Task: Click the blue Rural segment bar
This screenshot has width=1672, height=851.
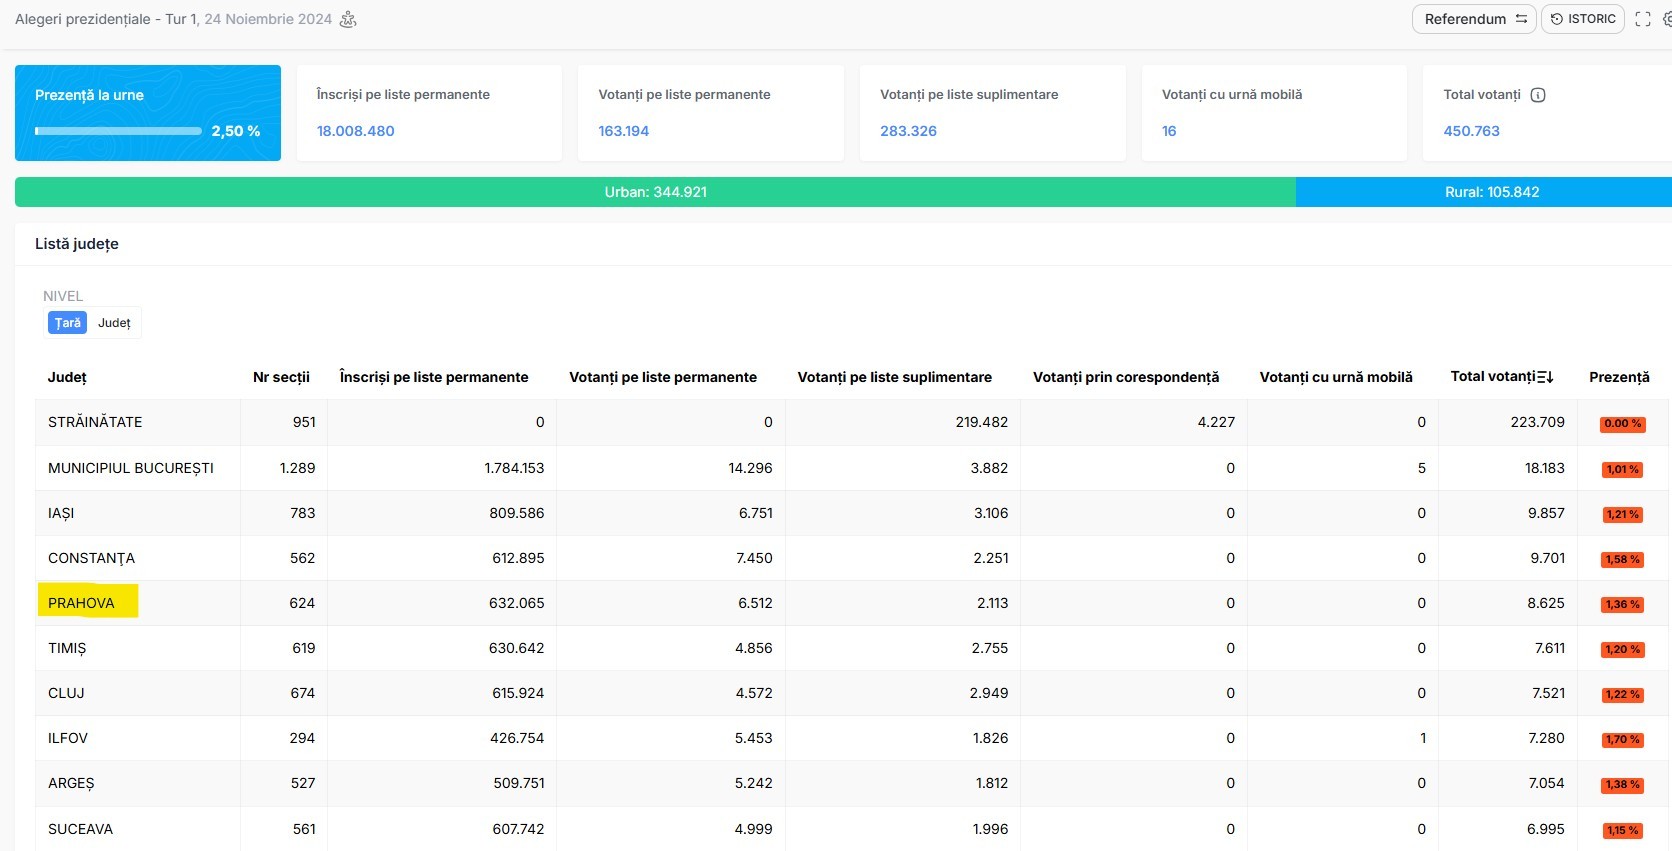Action: [x=1491, y=192]
